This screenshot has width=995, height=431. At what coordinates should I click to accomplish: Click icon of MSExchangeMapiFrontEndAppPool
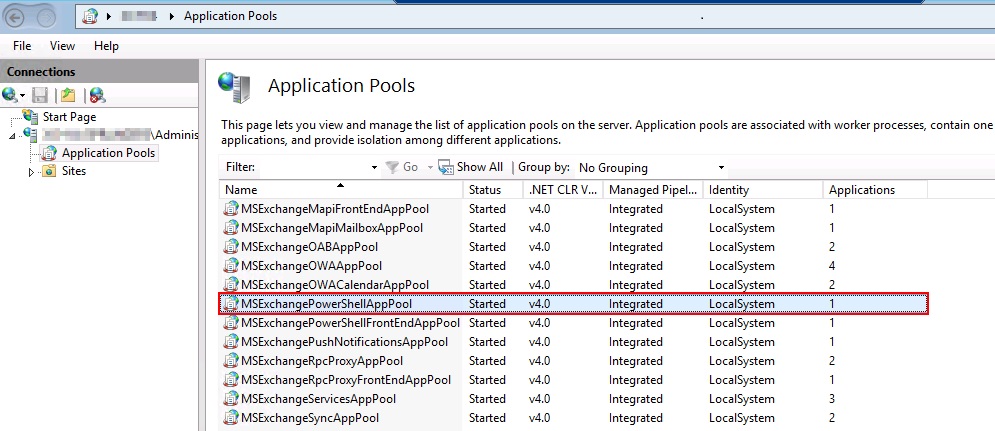click(231, 209)
